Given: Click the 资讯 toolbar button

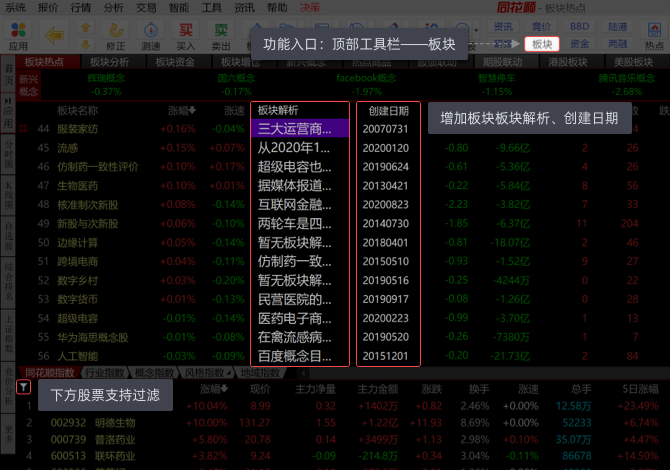Looking at the screenshot, I should [x=503, y=27].
